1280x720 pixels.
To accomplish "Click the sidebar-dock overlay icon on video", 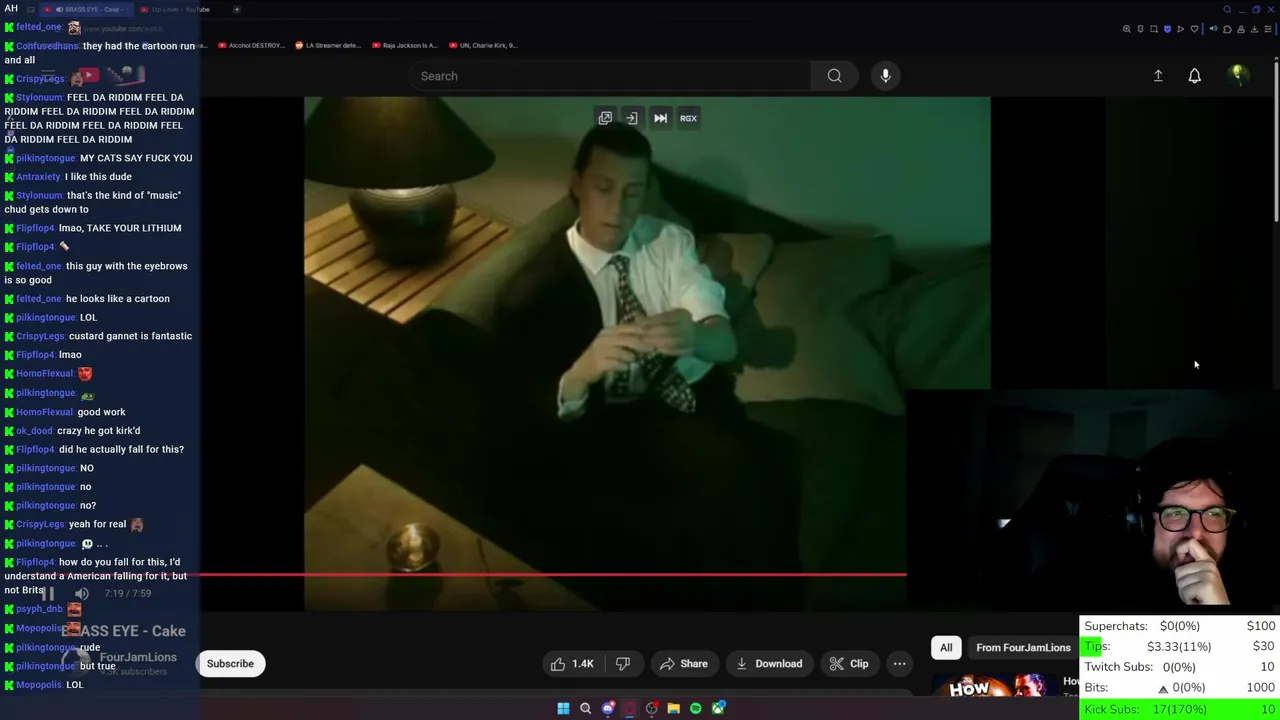I will pos(632,118).
